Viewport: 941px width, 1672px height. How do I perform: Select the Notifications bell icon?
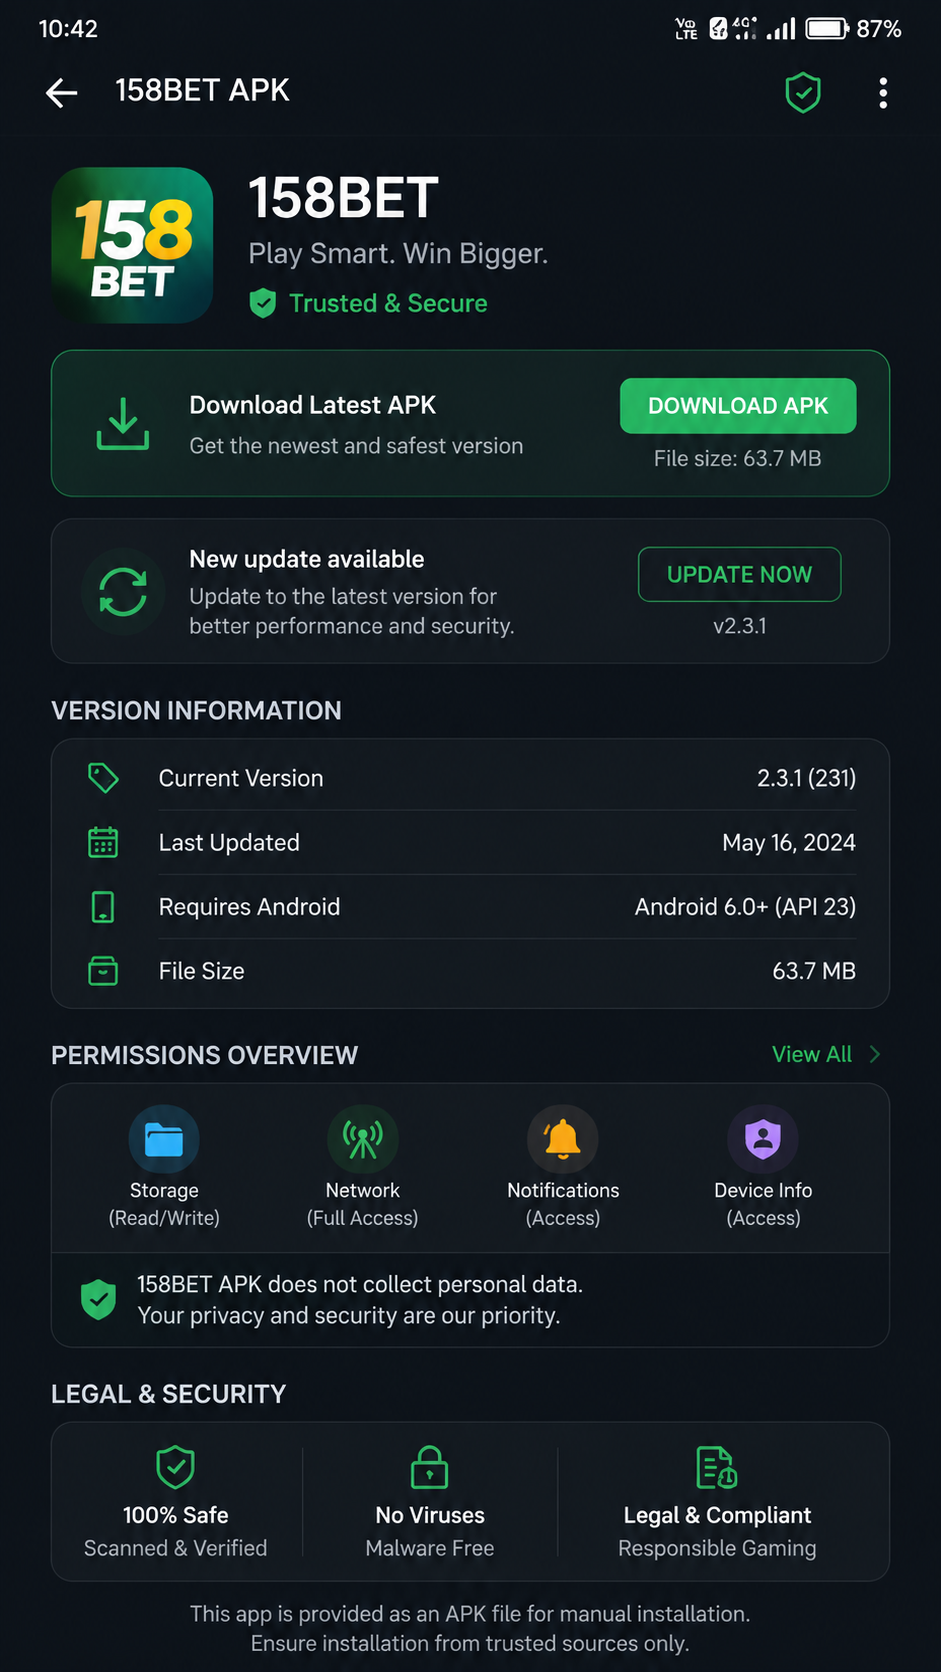point(563,1139)
